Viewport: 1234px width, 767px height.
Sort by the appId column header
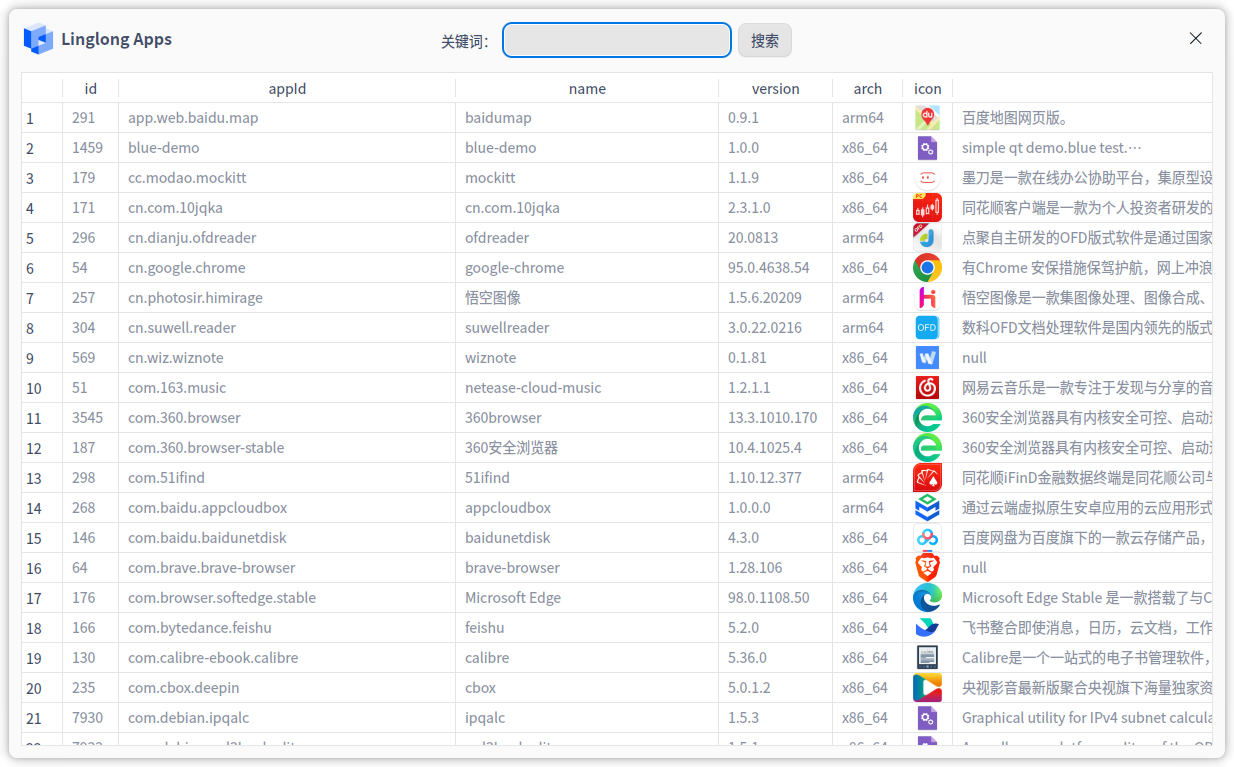point(287,89)
